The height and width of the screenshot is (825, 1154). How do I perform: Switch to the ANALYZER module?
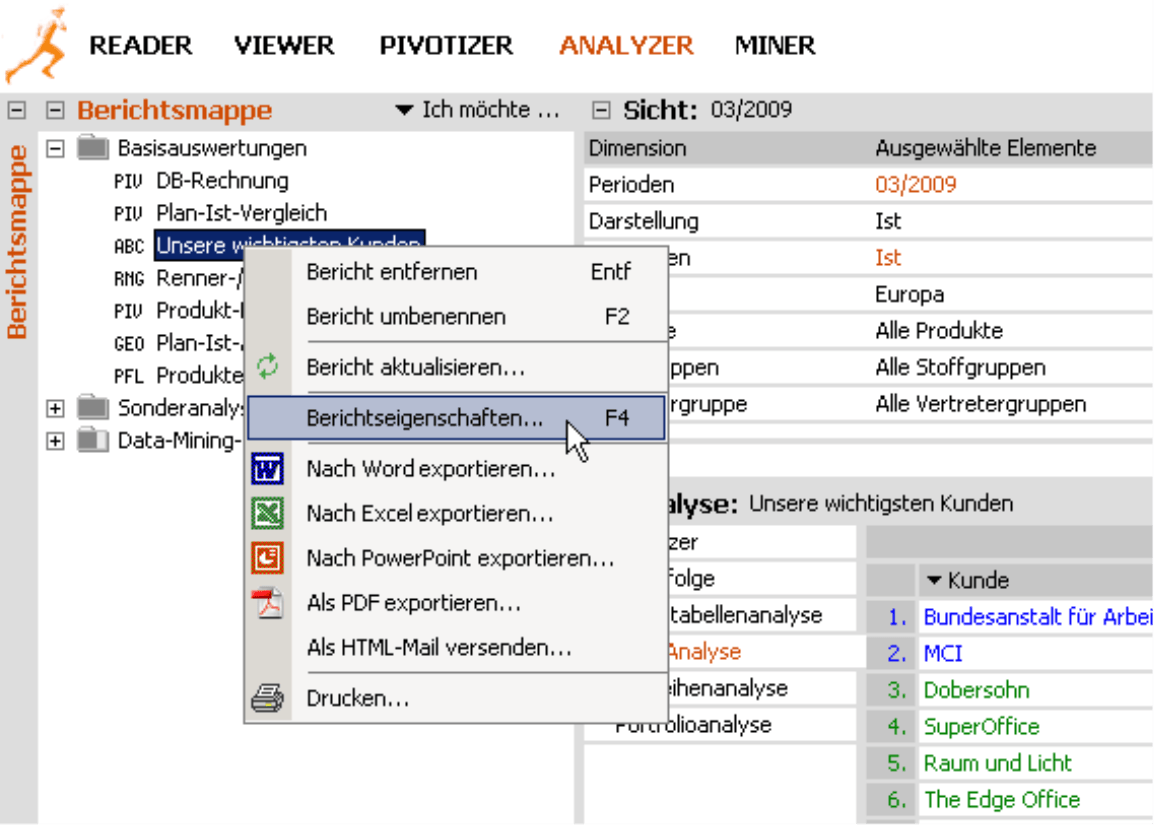(626, 46)
